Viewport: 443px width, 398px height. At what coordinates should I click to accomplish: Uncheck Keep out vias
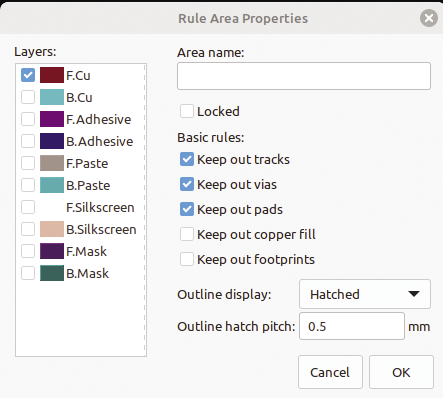(x=187, y=184)
